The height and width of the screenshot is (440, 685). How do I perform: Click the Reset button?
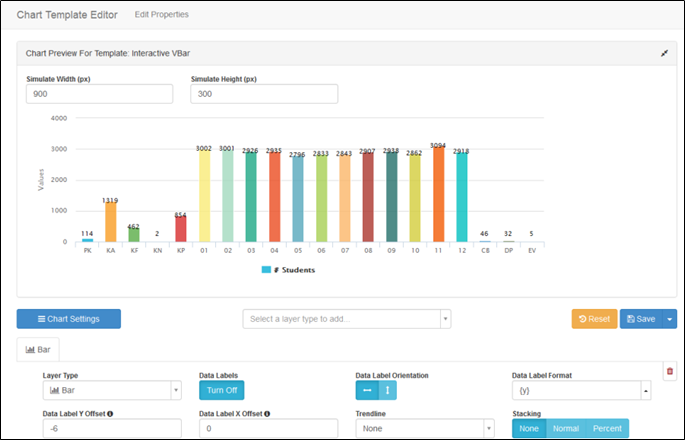594,319
